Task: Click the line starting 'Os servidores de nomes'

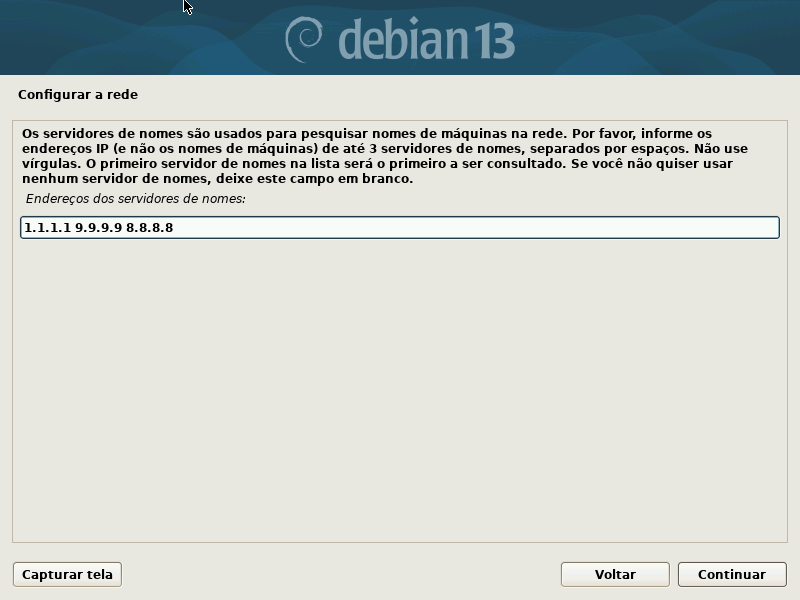Action: [x=367, y=134]
